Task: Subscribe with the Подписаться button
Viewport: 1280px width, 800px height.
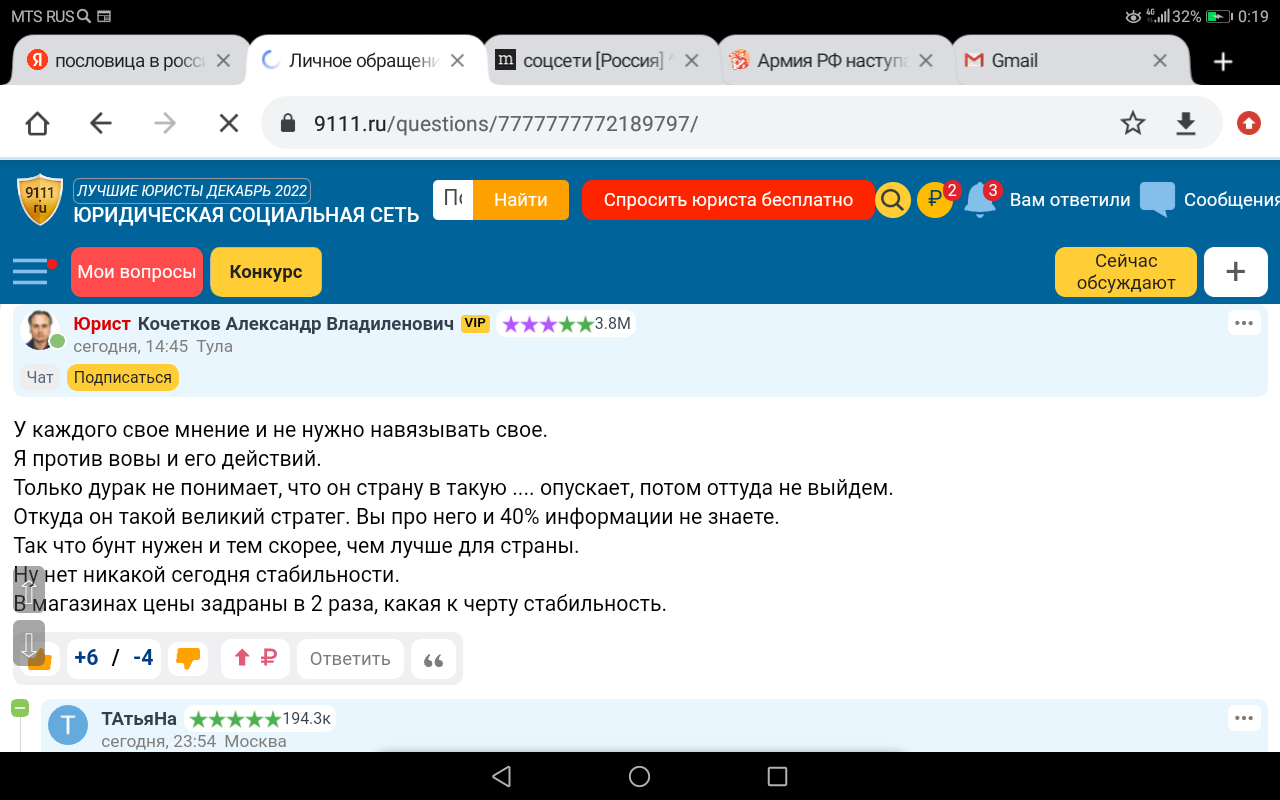Action: 122,378
